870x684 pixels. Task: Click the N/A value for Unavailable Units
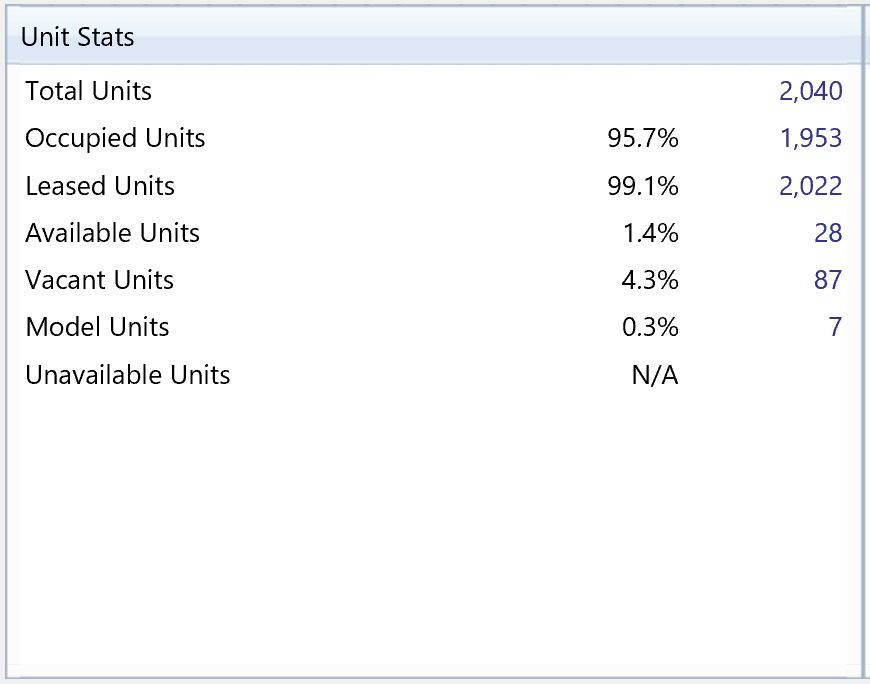tap(655, 375)
